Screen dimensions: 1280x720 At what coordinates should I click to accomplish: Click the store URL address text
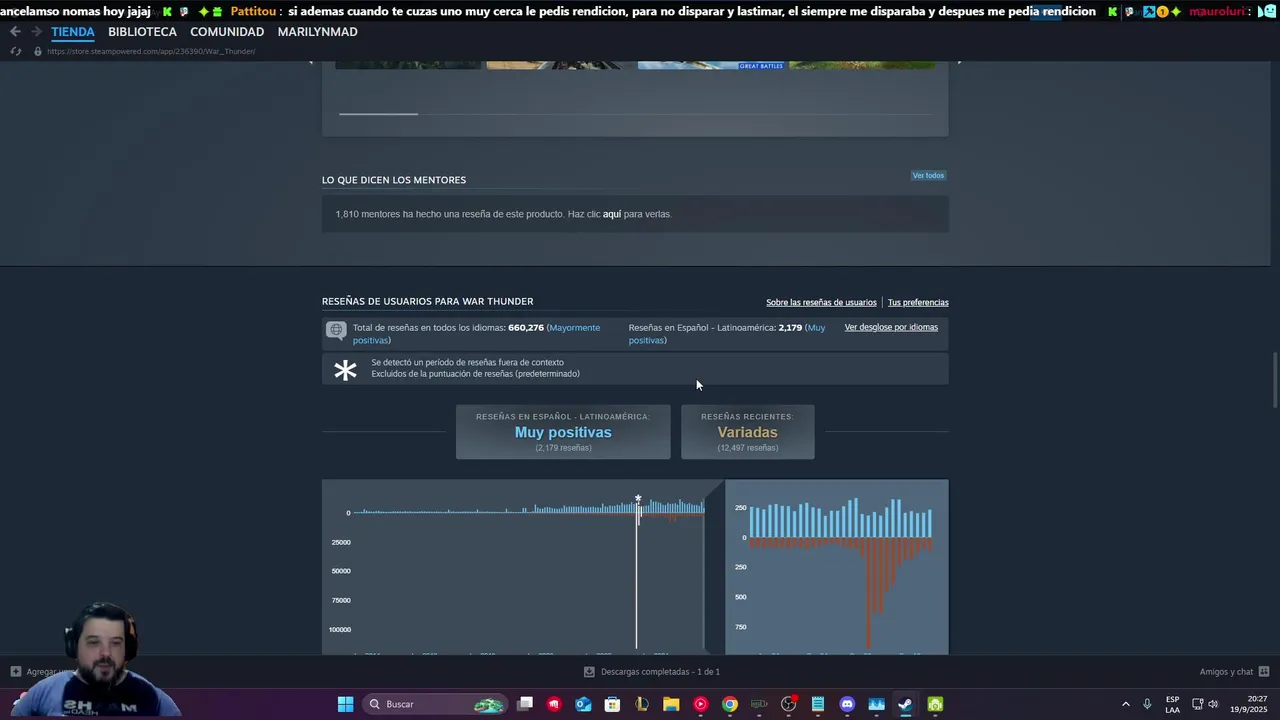[151, 51]
